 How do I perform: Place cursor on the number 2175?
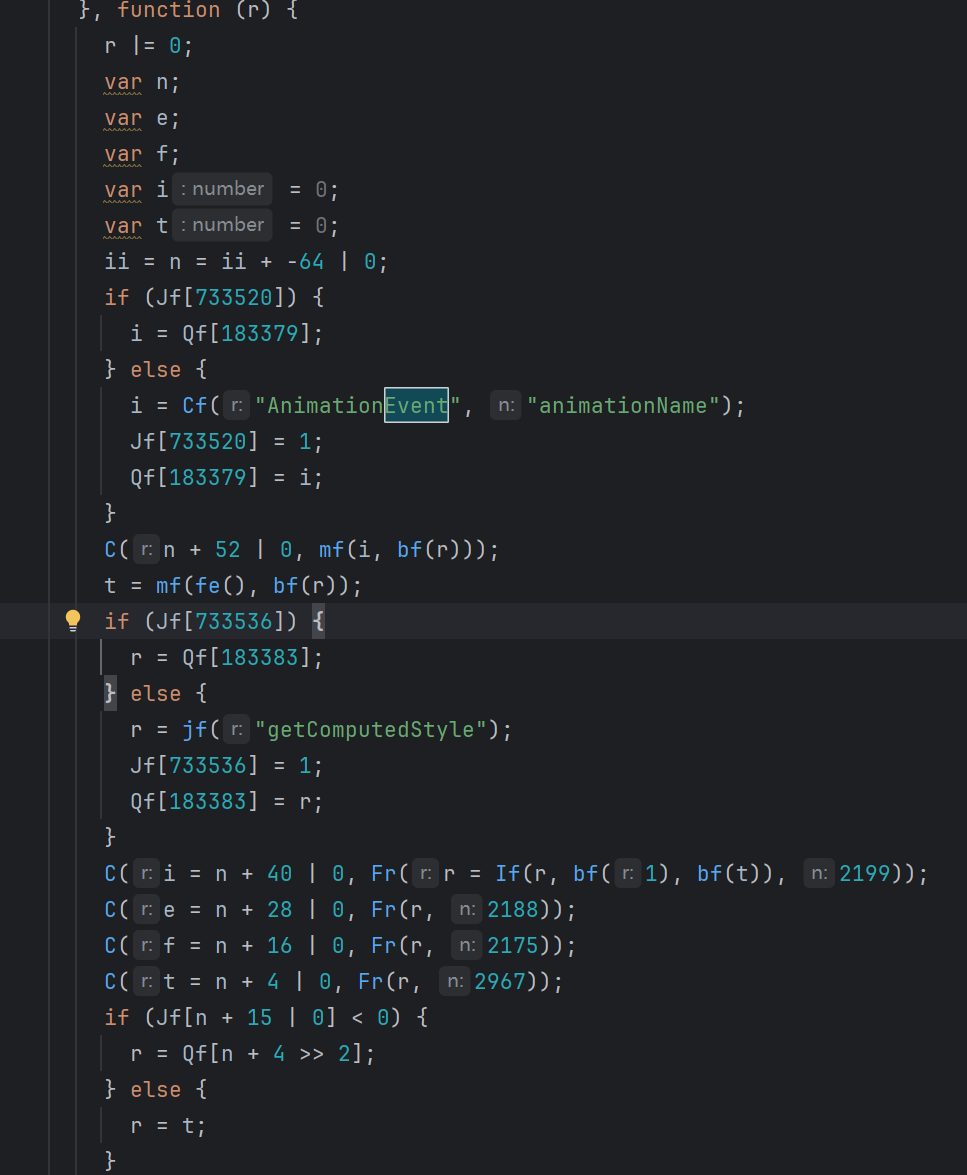pyautogui.click(x=513, y=945)
